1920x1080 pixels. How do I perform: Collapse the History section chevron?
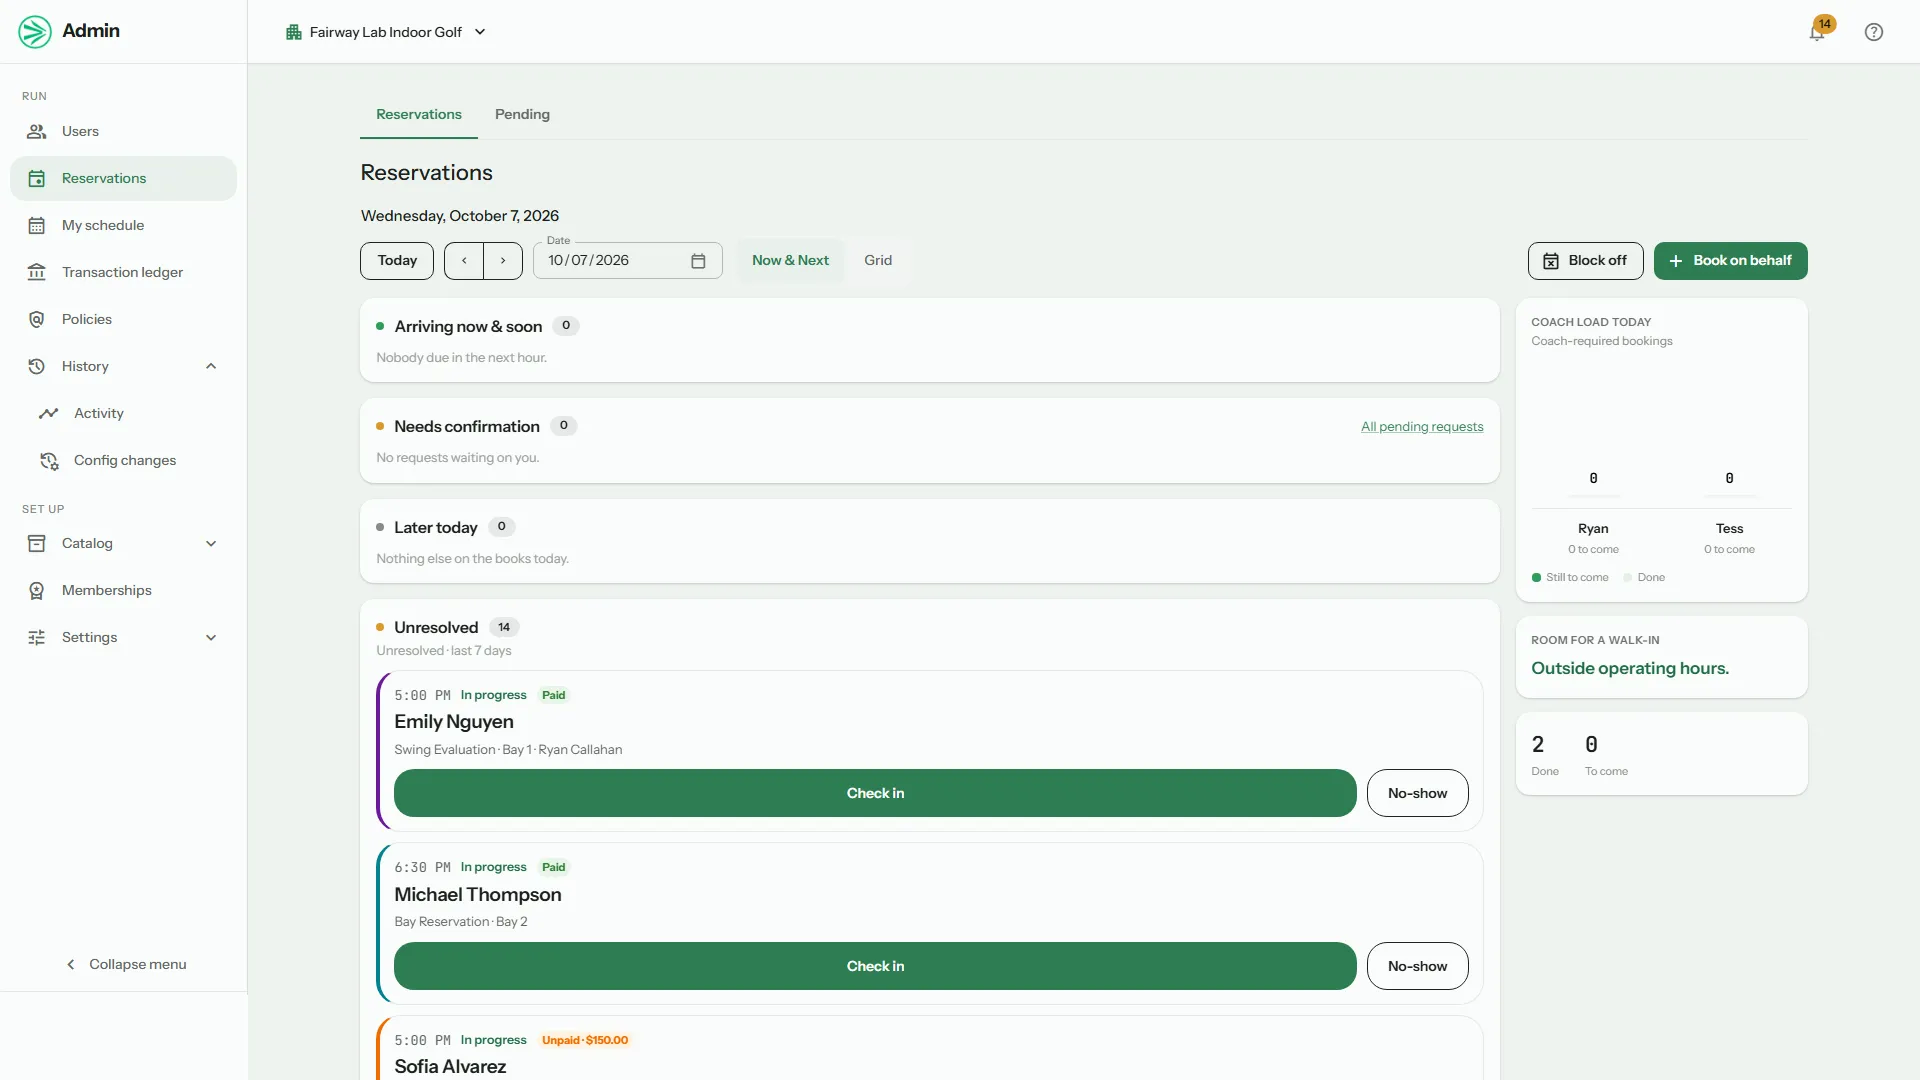tap(211, 366)
